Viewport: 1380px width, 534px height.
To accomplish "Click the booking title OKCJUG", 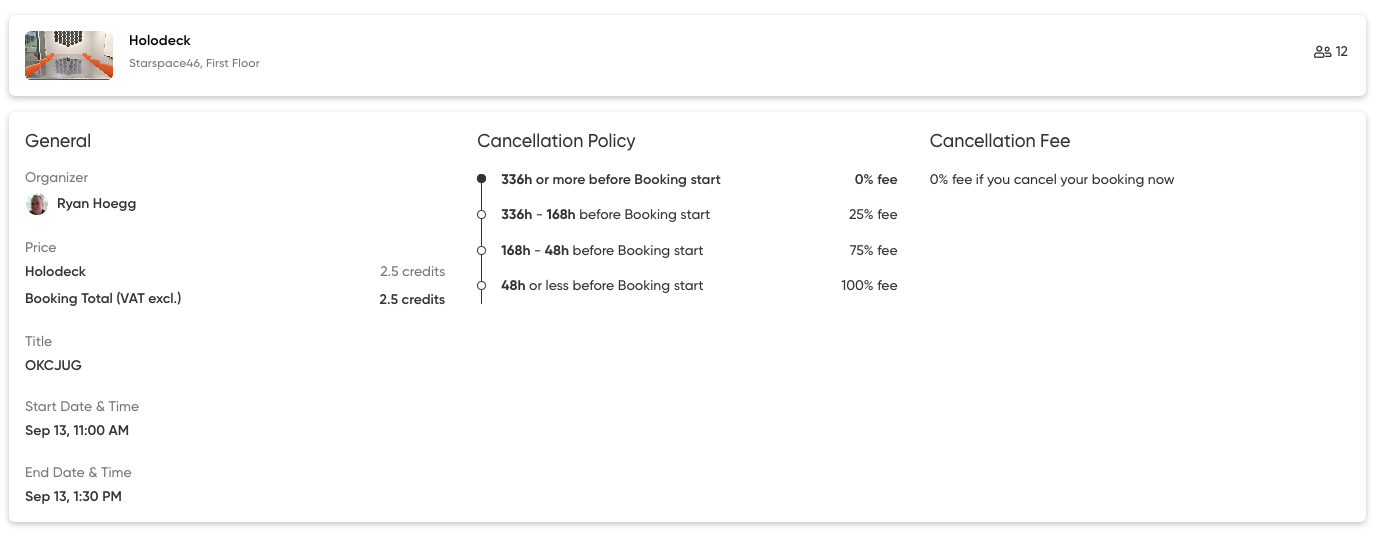I will tap(53, 365).
